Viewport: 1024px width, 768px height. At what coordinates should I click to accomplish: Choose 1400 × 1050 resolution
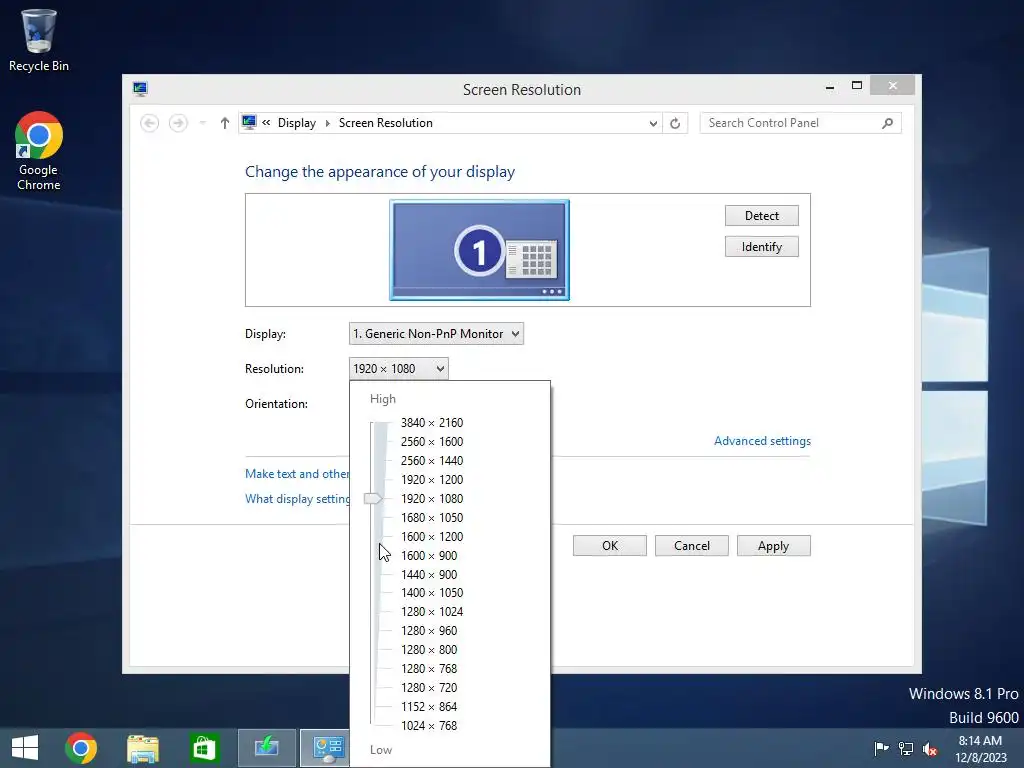(x=432, y=593)
